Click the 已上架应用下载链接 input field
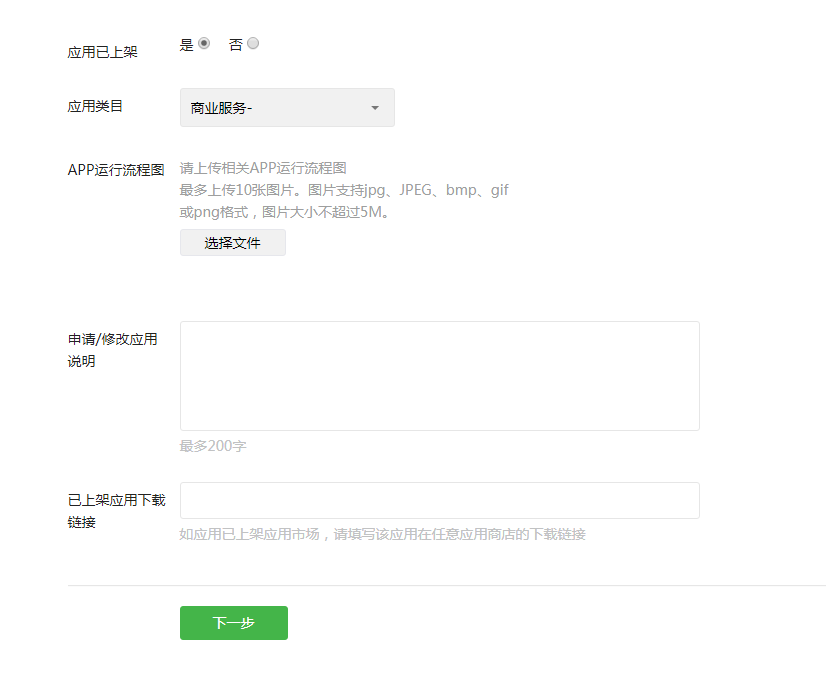 439,500
